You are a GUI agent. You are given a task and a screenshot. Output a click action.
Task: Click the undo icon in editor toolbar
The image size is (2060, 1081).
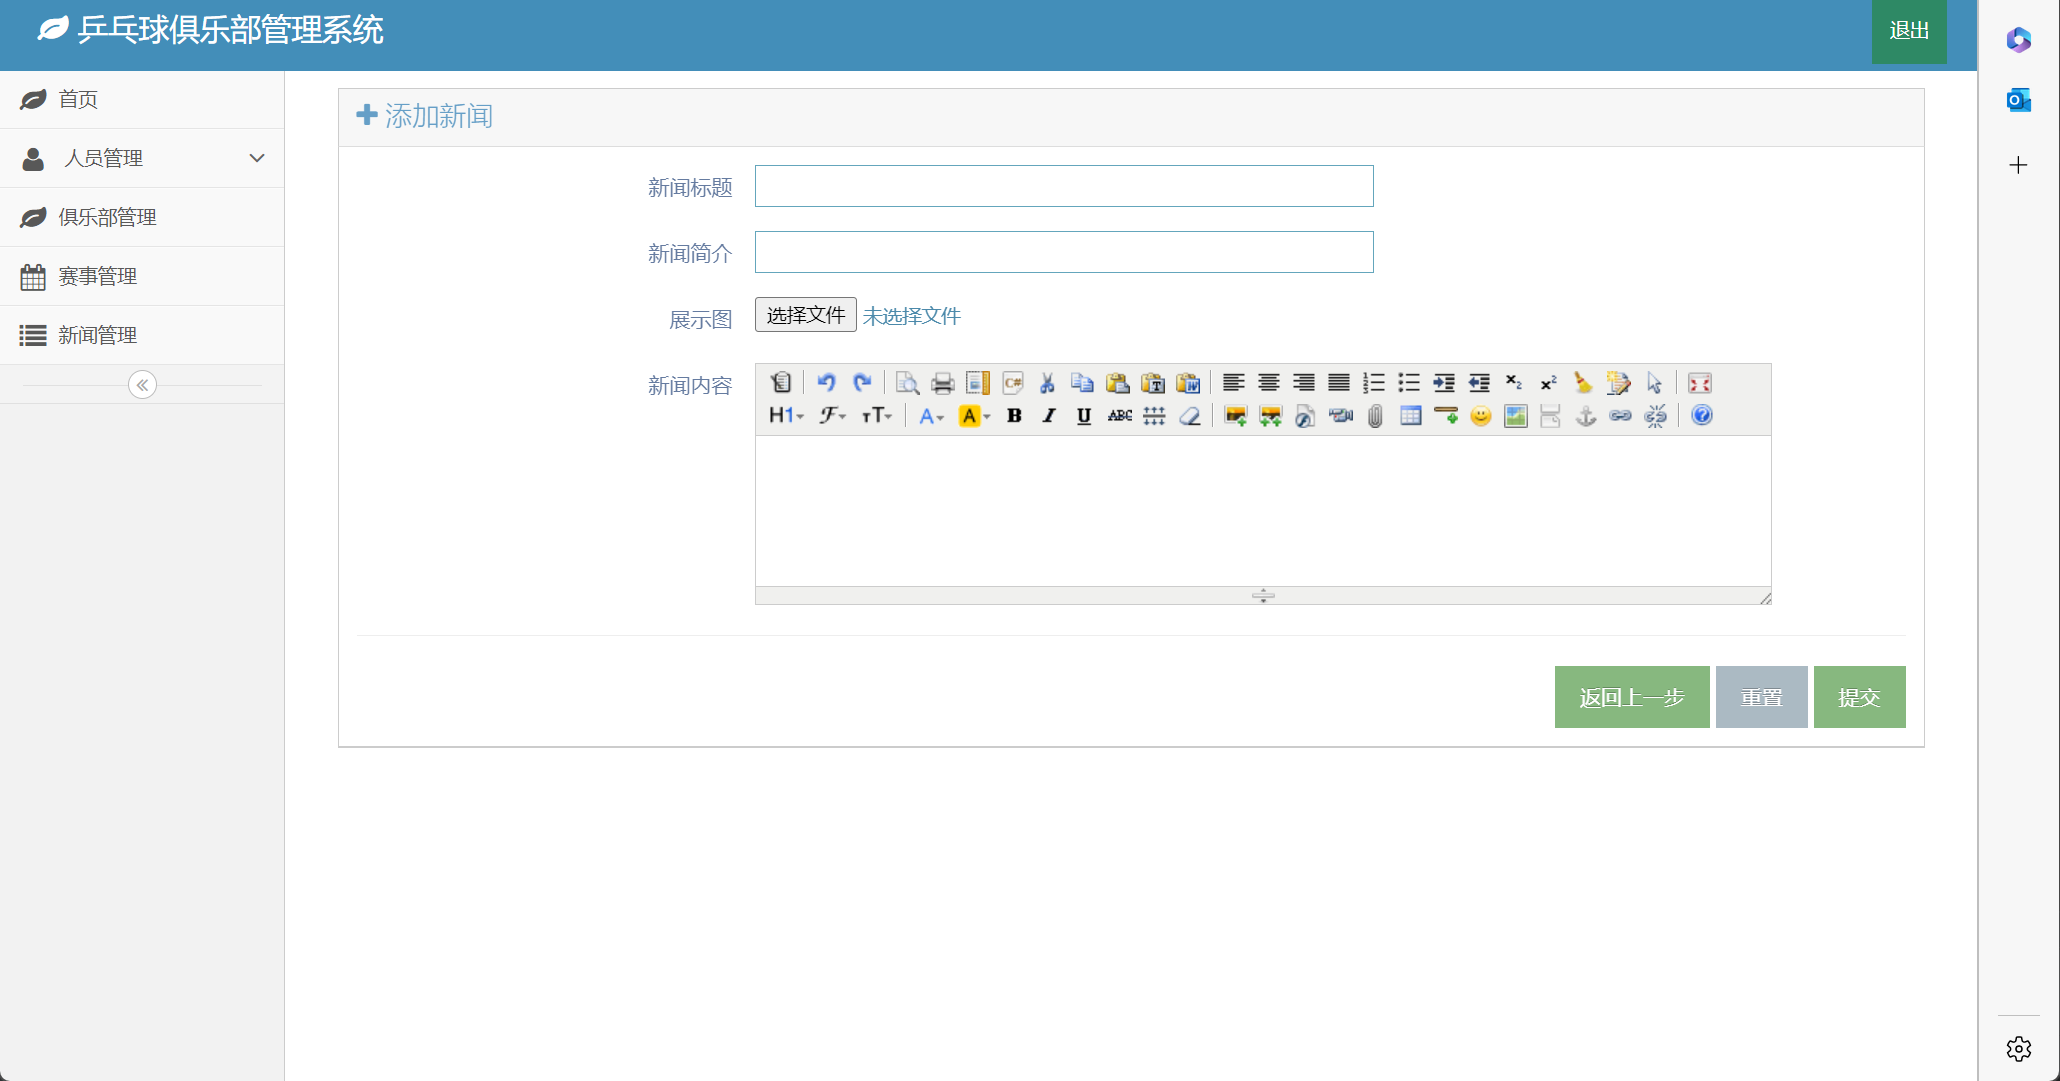coord(826,383)
